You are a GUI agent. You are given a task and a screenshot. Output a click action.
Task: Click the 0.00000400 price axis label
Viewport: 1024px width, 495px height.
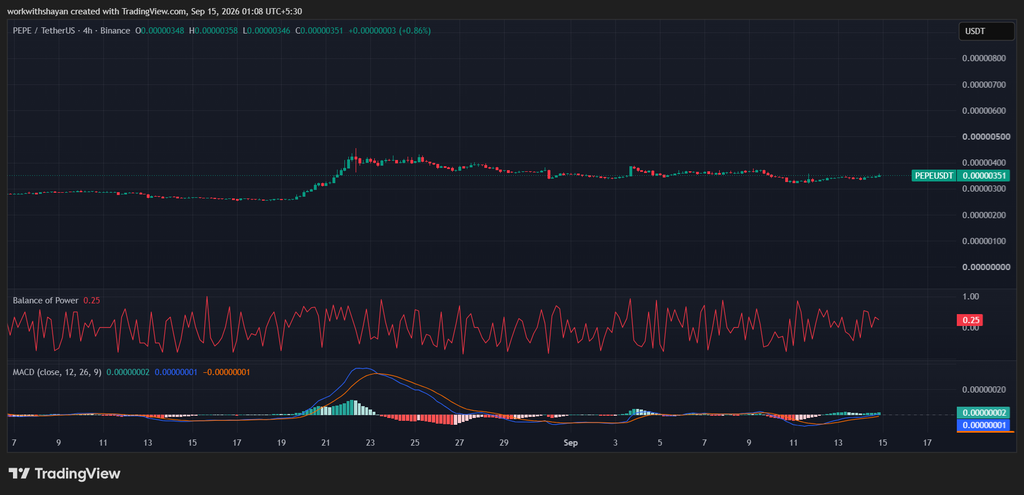984,163
